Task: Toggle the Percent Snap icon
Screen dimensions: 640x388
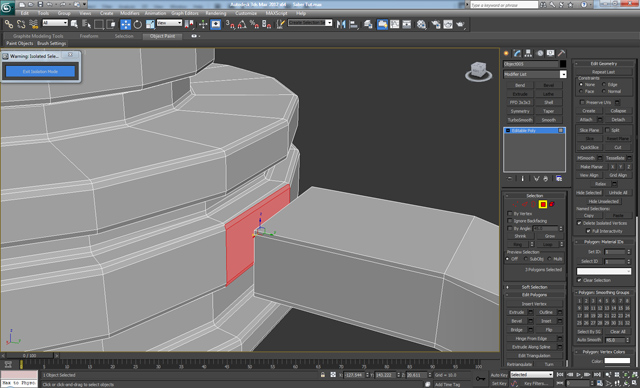Action: point(254,24)
